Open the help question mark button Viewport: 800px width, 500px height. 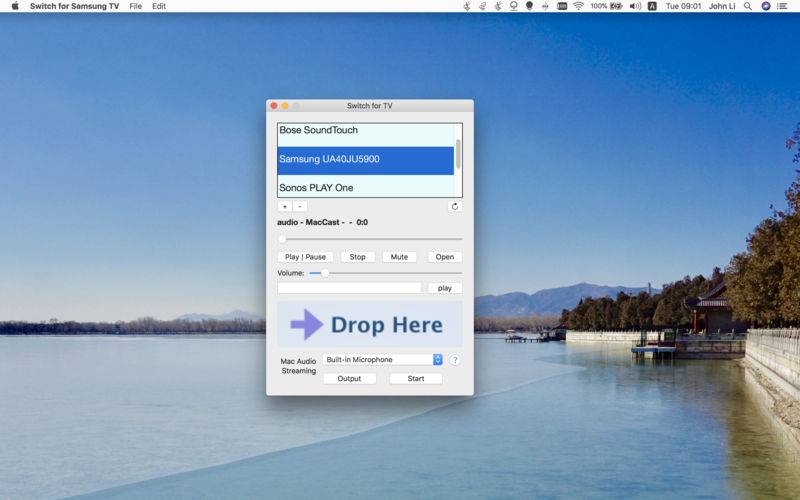click(455, 360)
